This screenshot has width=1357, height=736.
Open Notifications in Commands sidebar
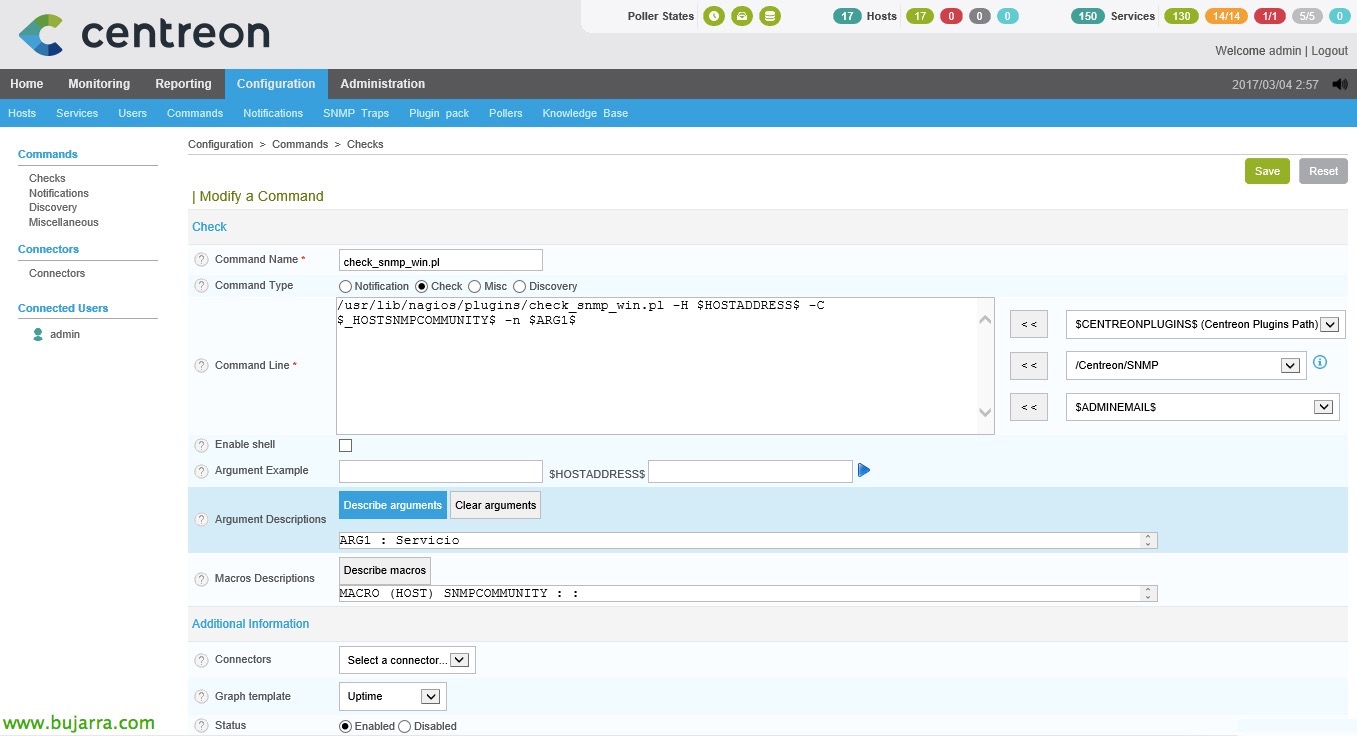click(58, 193)
